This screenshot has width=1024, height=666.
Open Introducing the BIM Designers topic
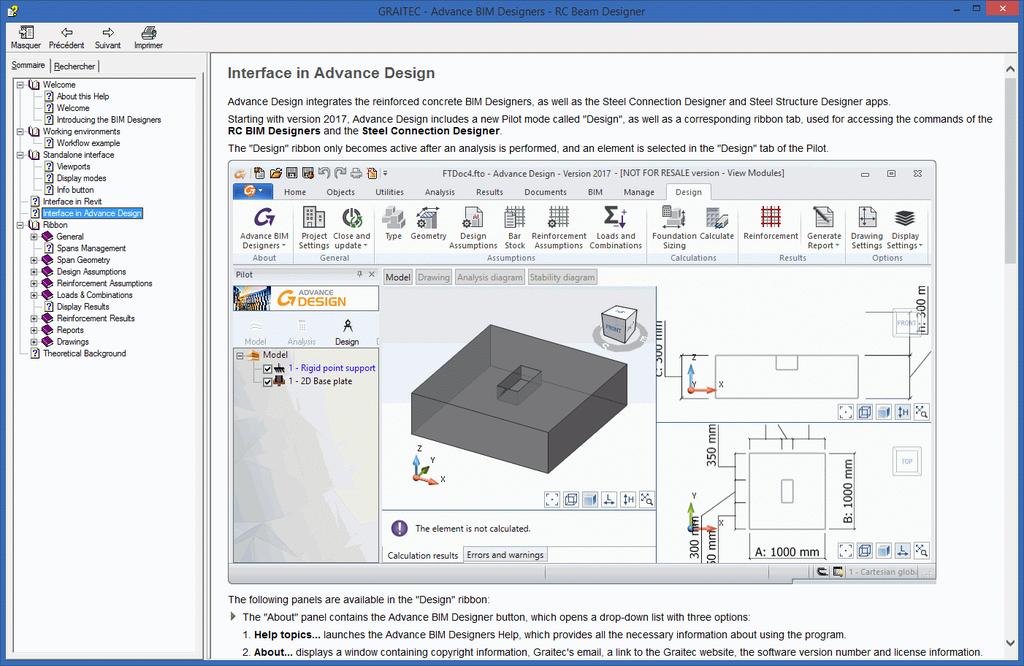(x=108, y=119)
